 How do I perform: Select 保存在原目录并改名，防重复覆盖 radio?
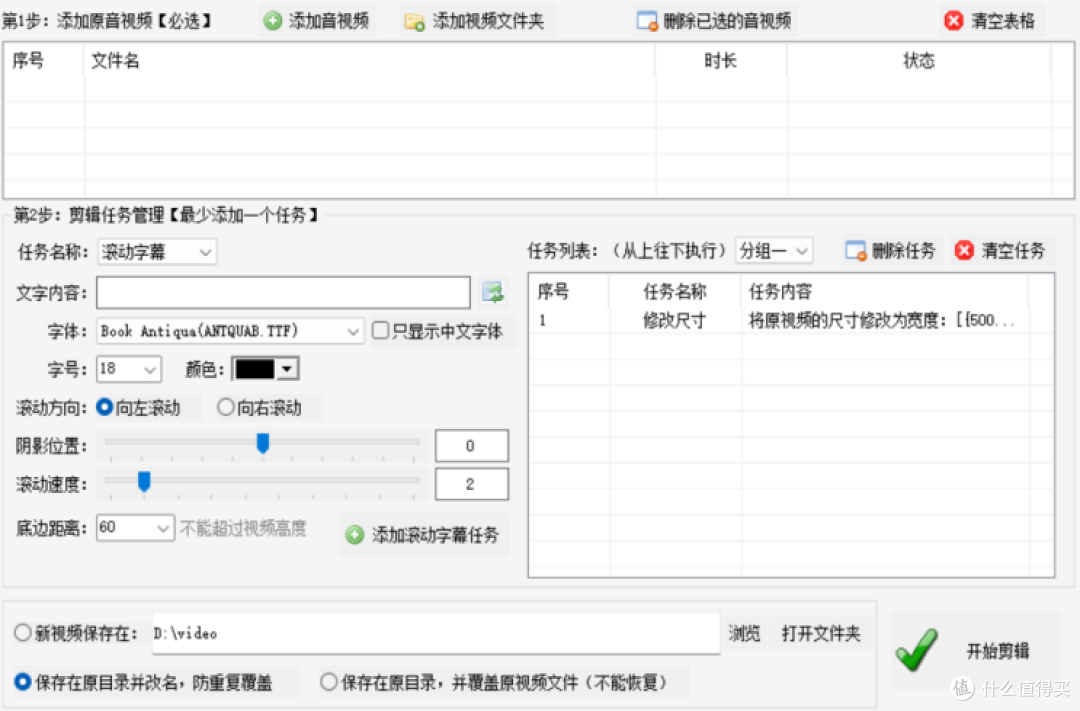coord(23,682)
